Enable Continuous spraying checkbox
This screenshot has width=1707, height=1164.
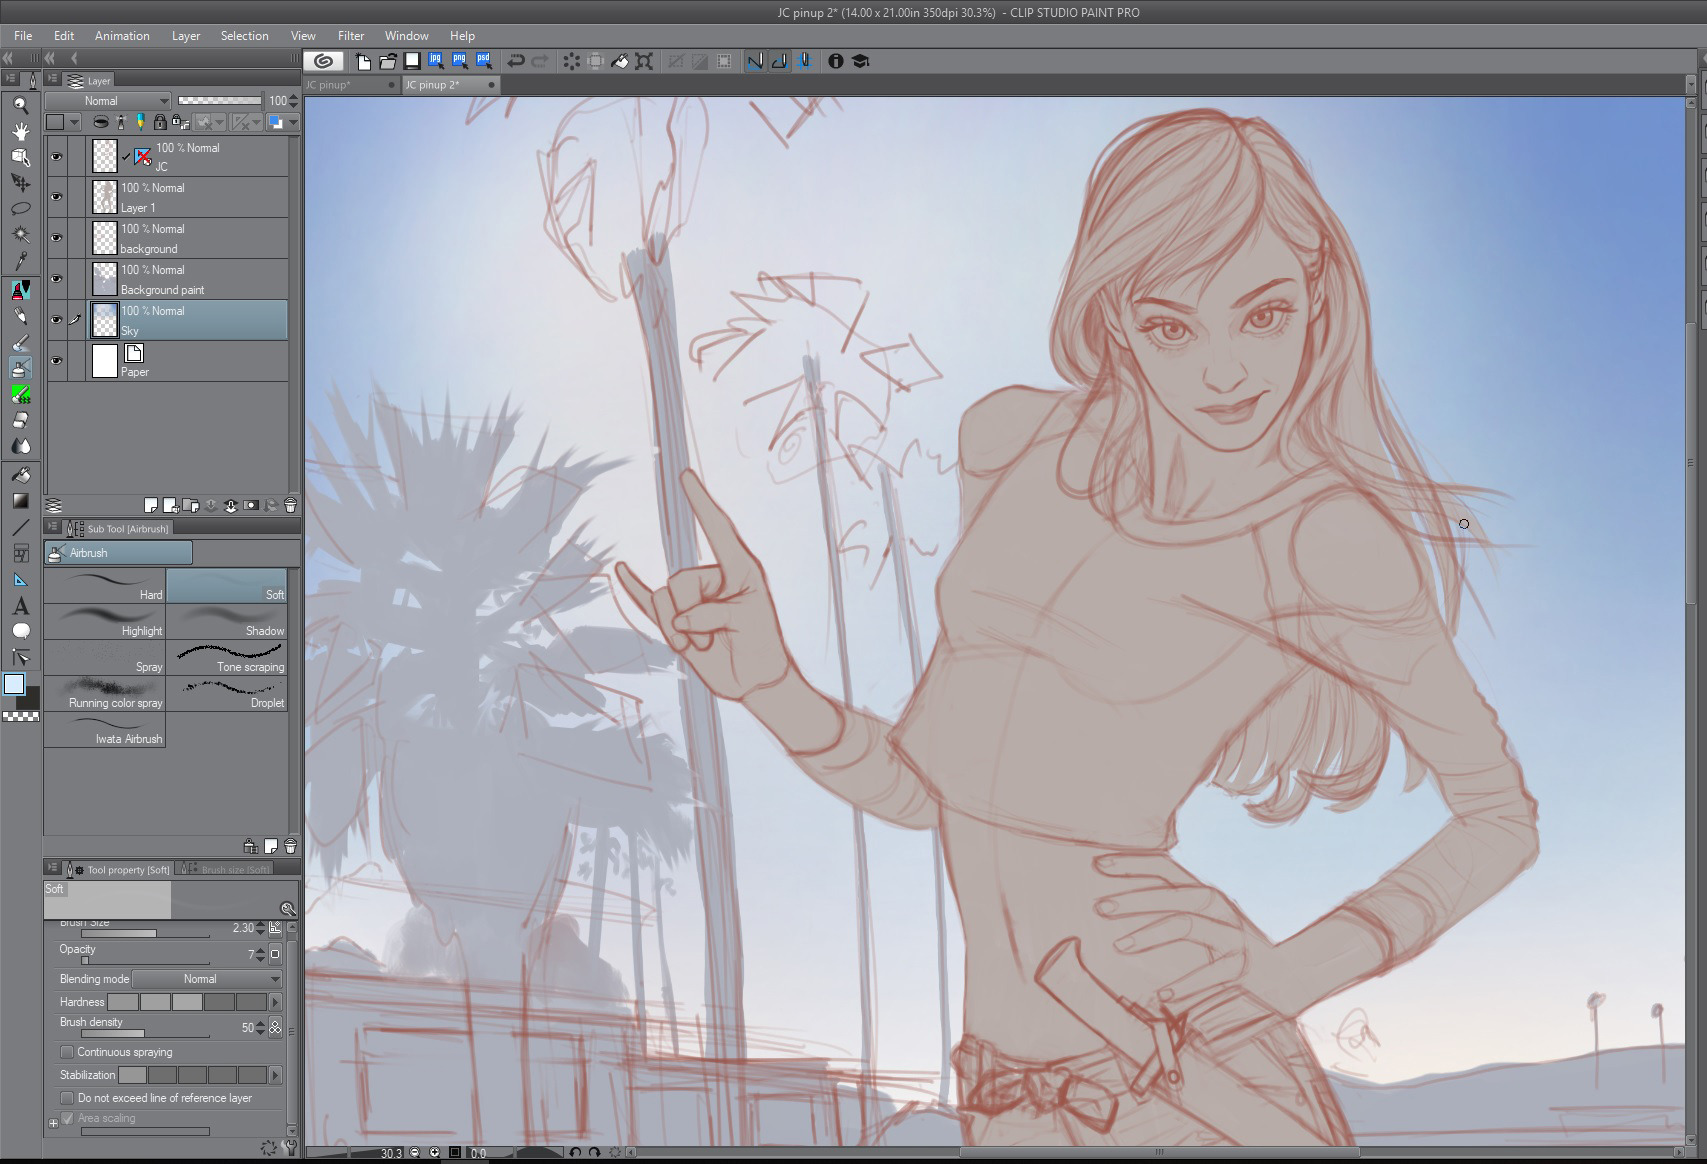click(67, 1052)
